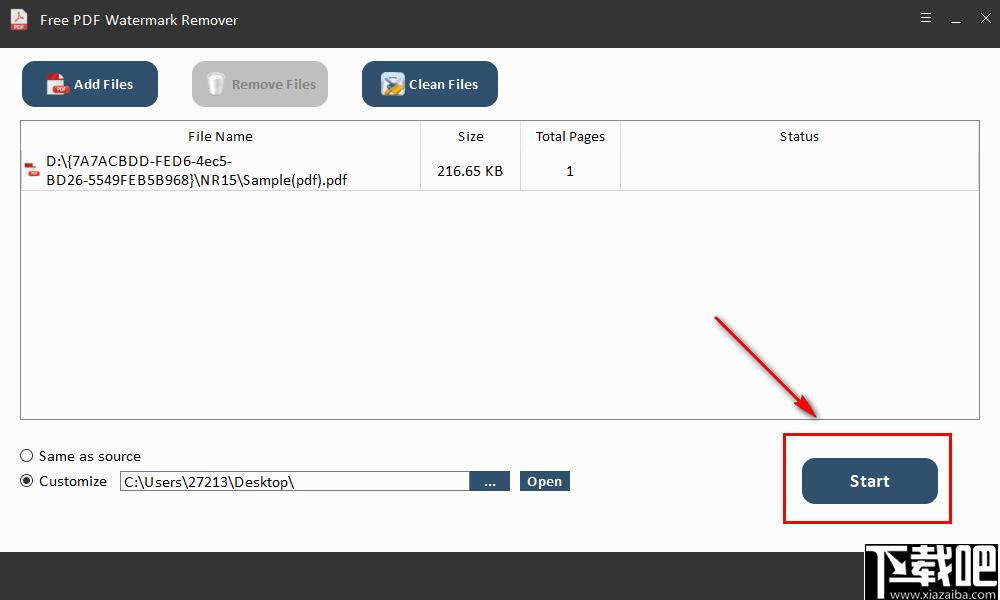This screenshot has height=600, width=1000.
Task: Open the output folder with Open button
Action: (x=545, y=481)
